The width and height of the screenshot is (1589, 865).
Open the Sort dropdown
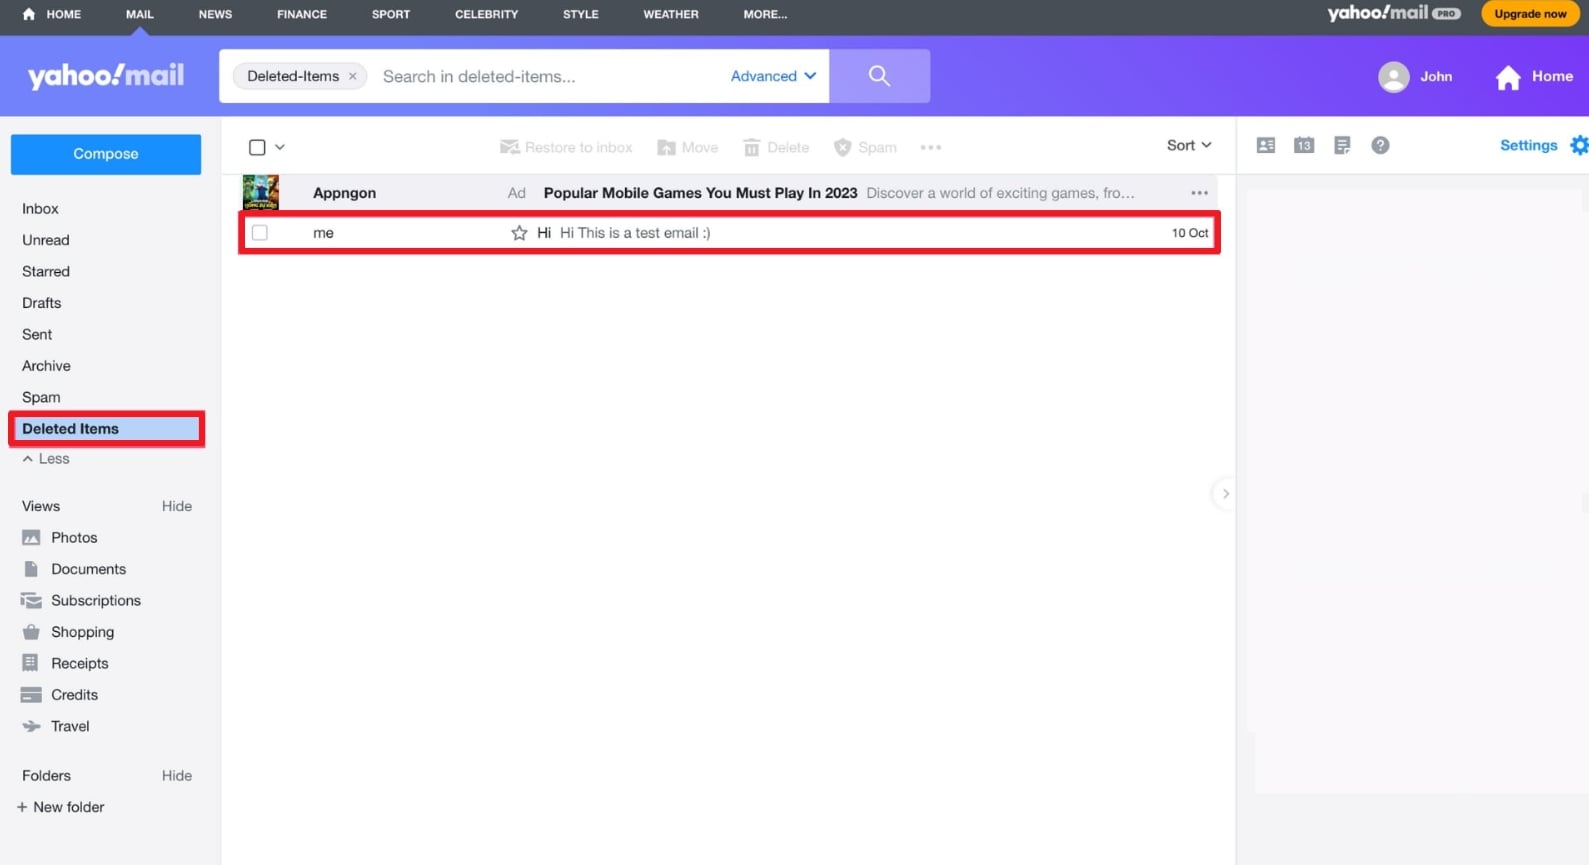(x=1189, y=146)
